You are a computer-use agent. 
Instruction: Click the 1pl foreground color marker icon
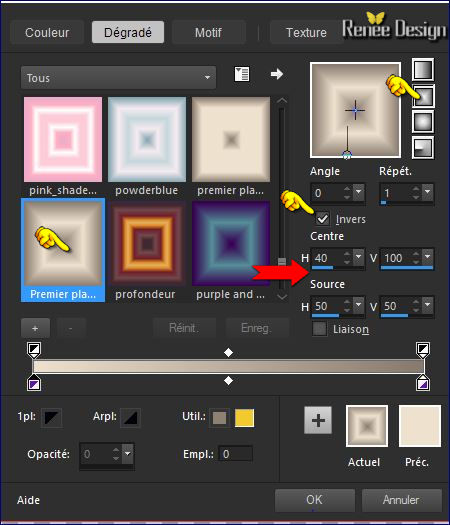click(x=51, y=418)
